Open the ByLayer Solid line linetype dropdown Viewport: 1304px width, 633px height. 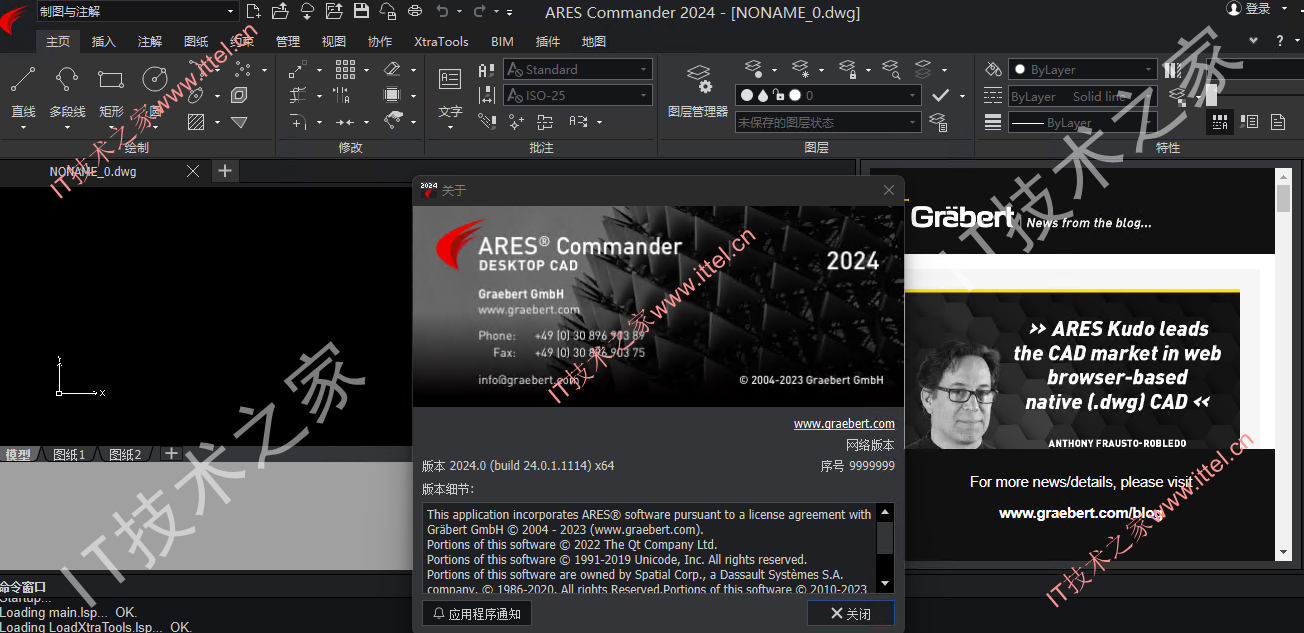(1082, 96)
